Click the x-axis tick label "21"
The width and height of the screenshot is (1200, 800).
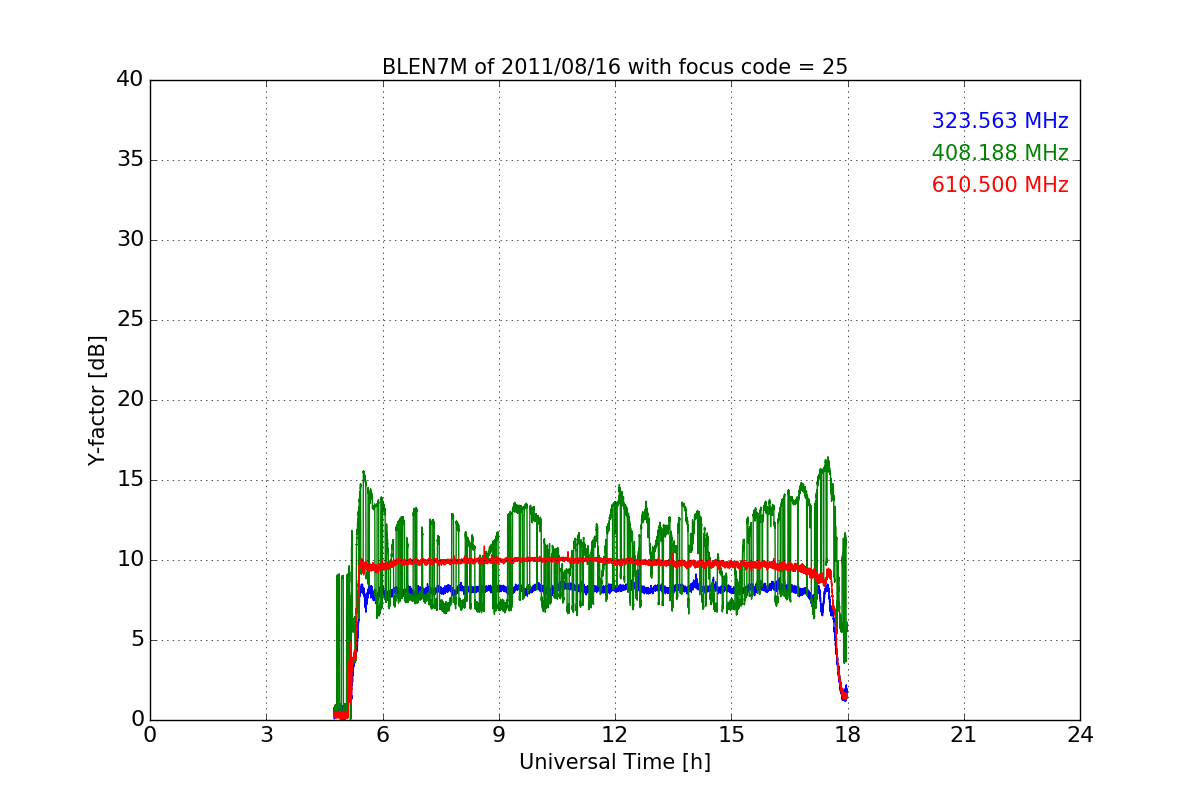point(964,735)
